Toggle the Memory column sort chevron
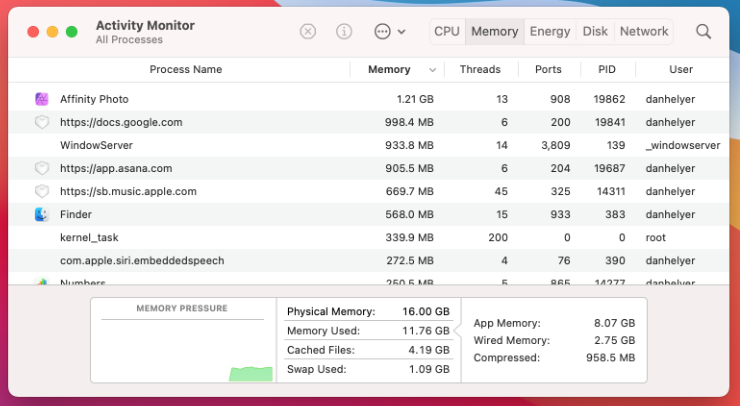This screenshot has height=406, width=740. [432, 70]
